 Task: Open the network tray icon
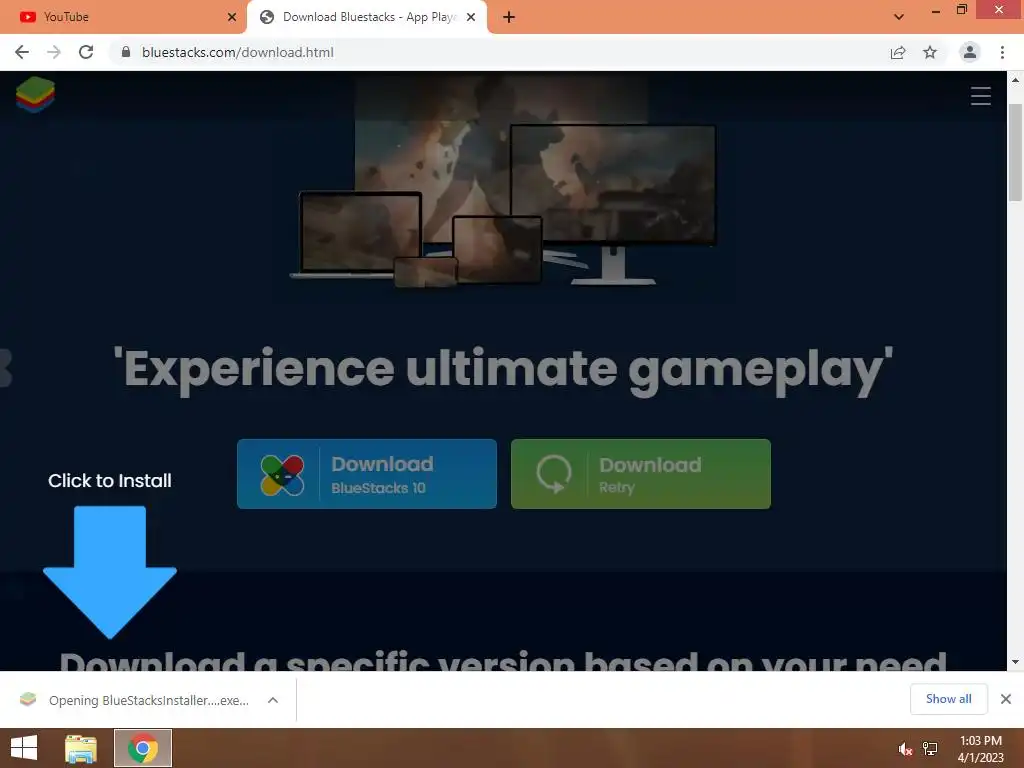[930, 749]
